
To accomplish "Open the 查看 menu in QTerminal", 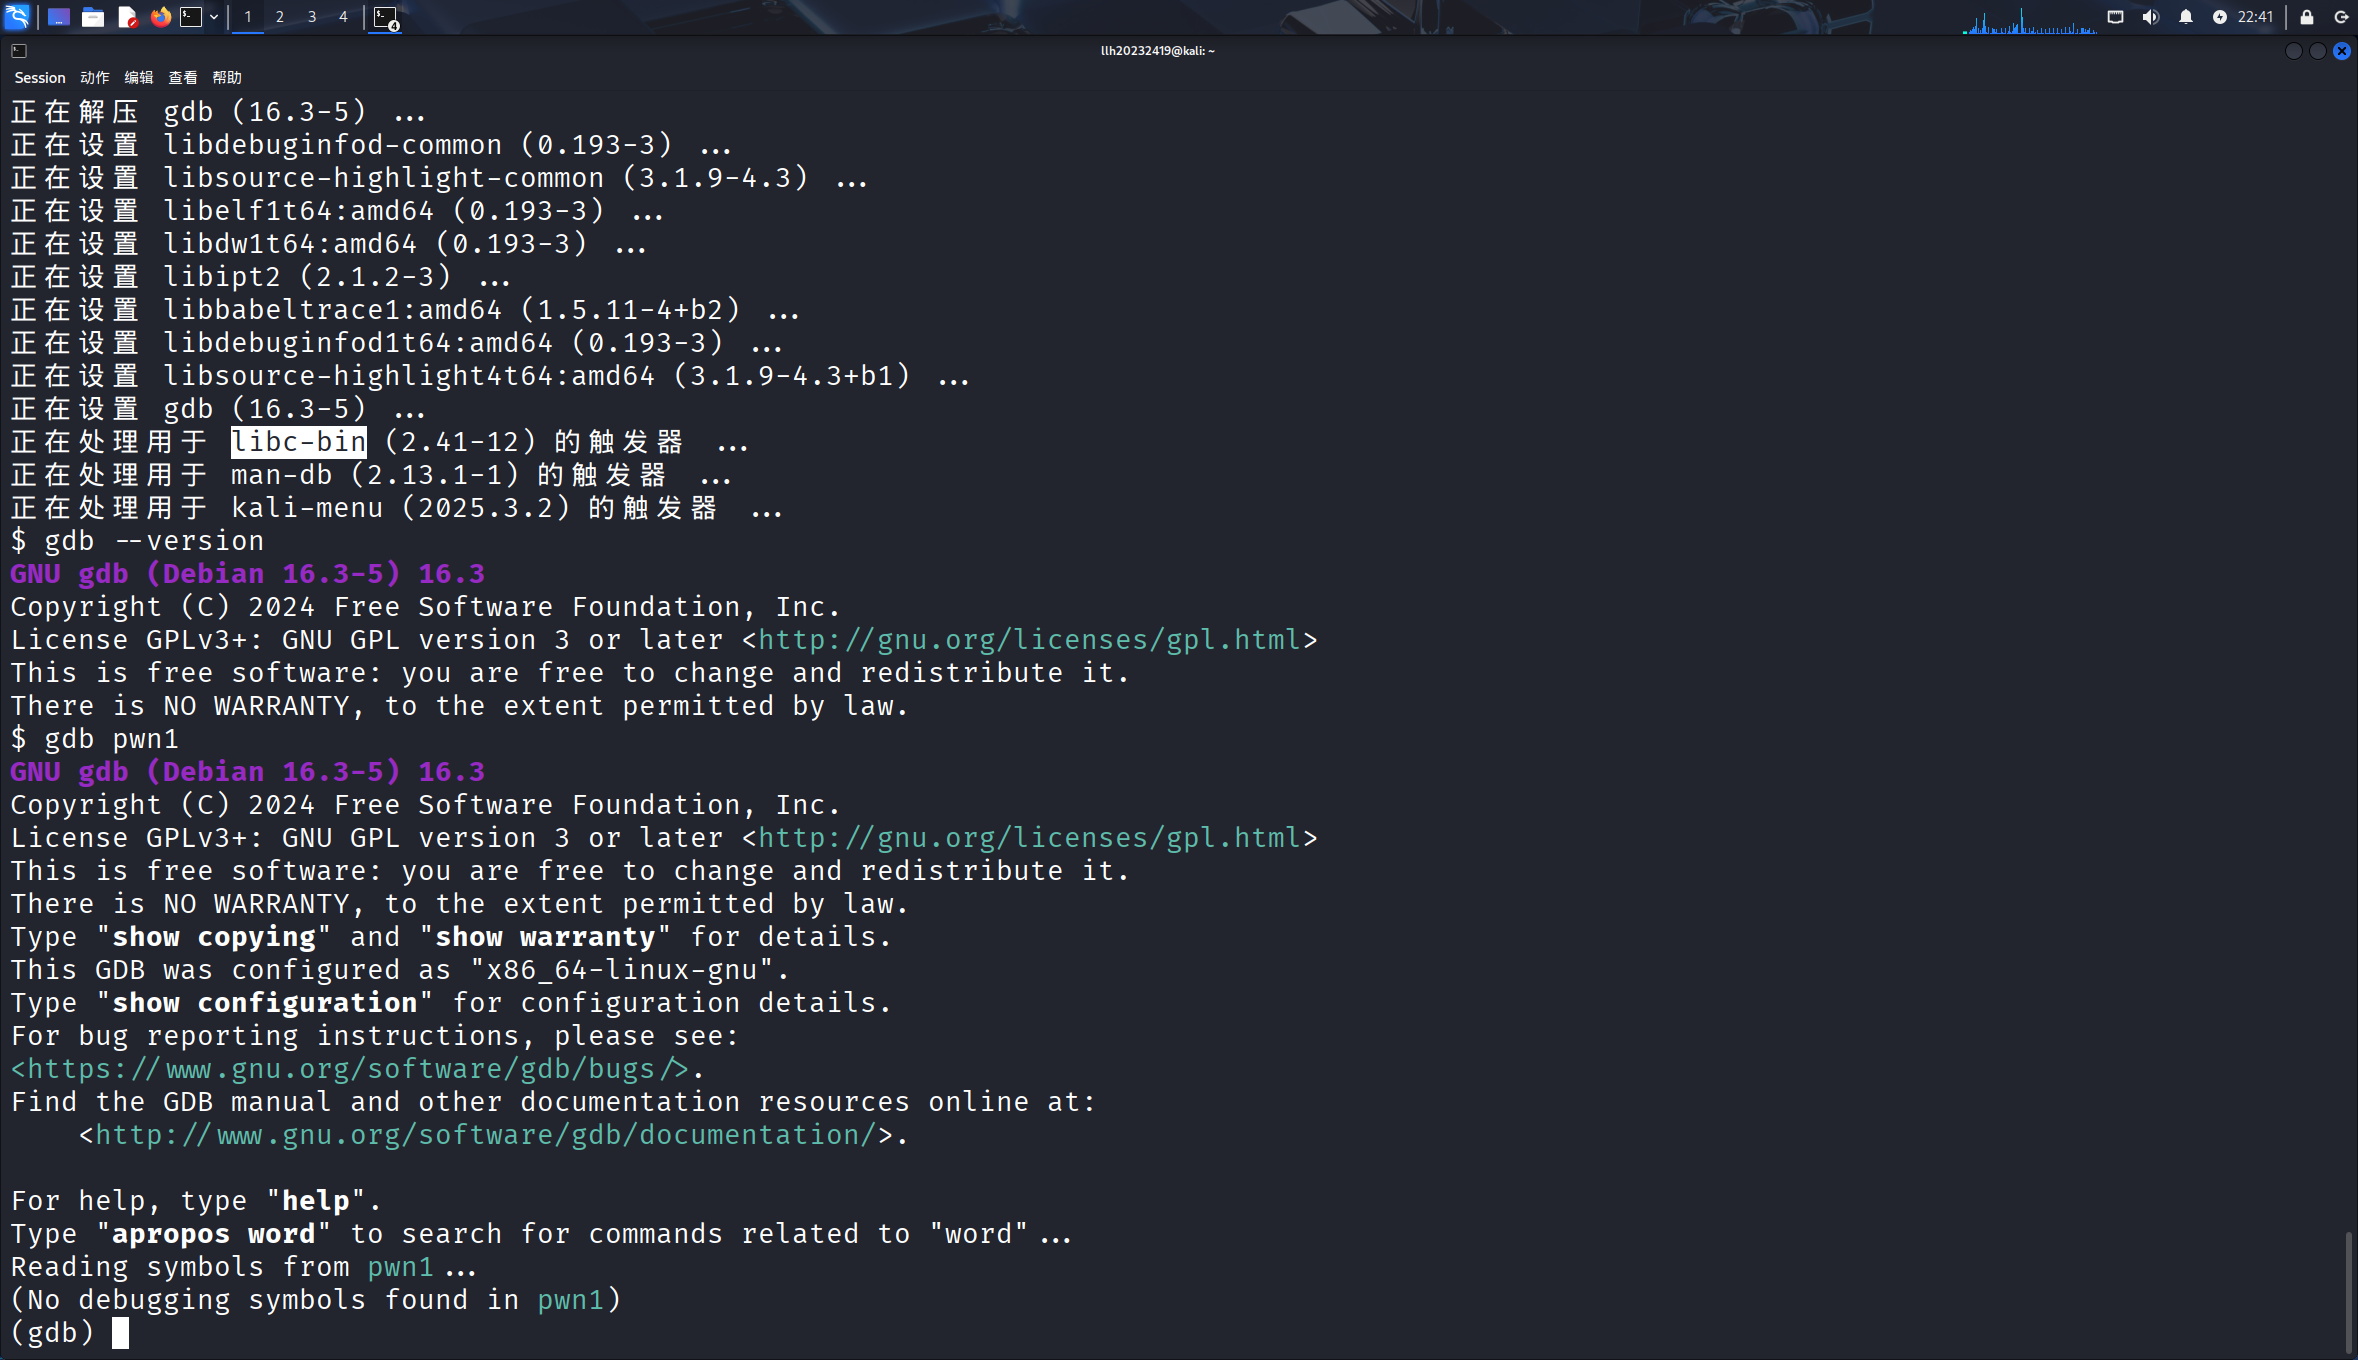I will pos(184,77).
